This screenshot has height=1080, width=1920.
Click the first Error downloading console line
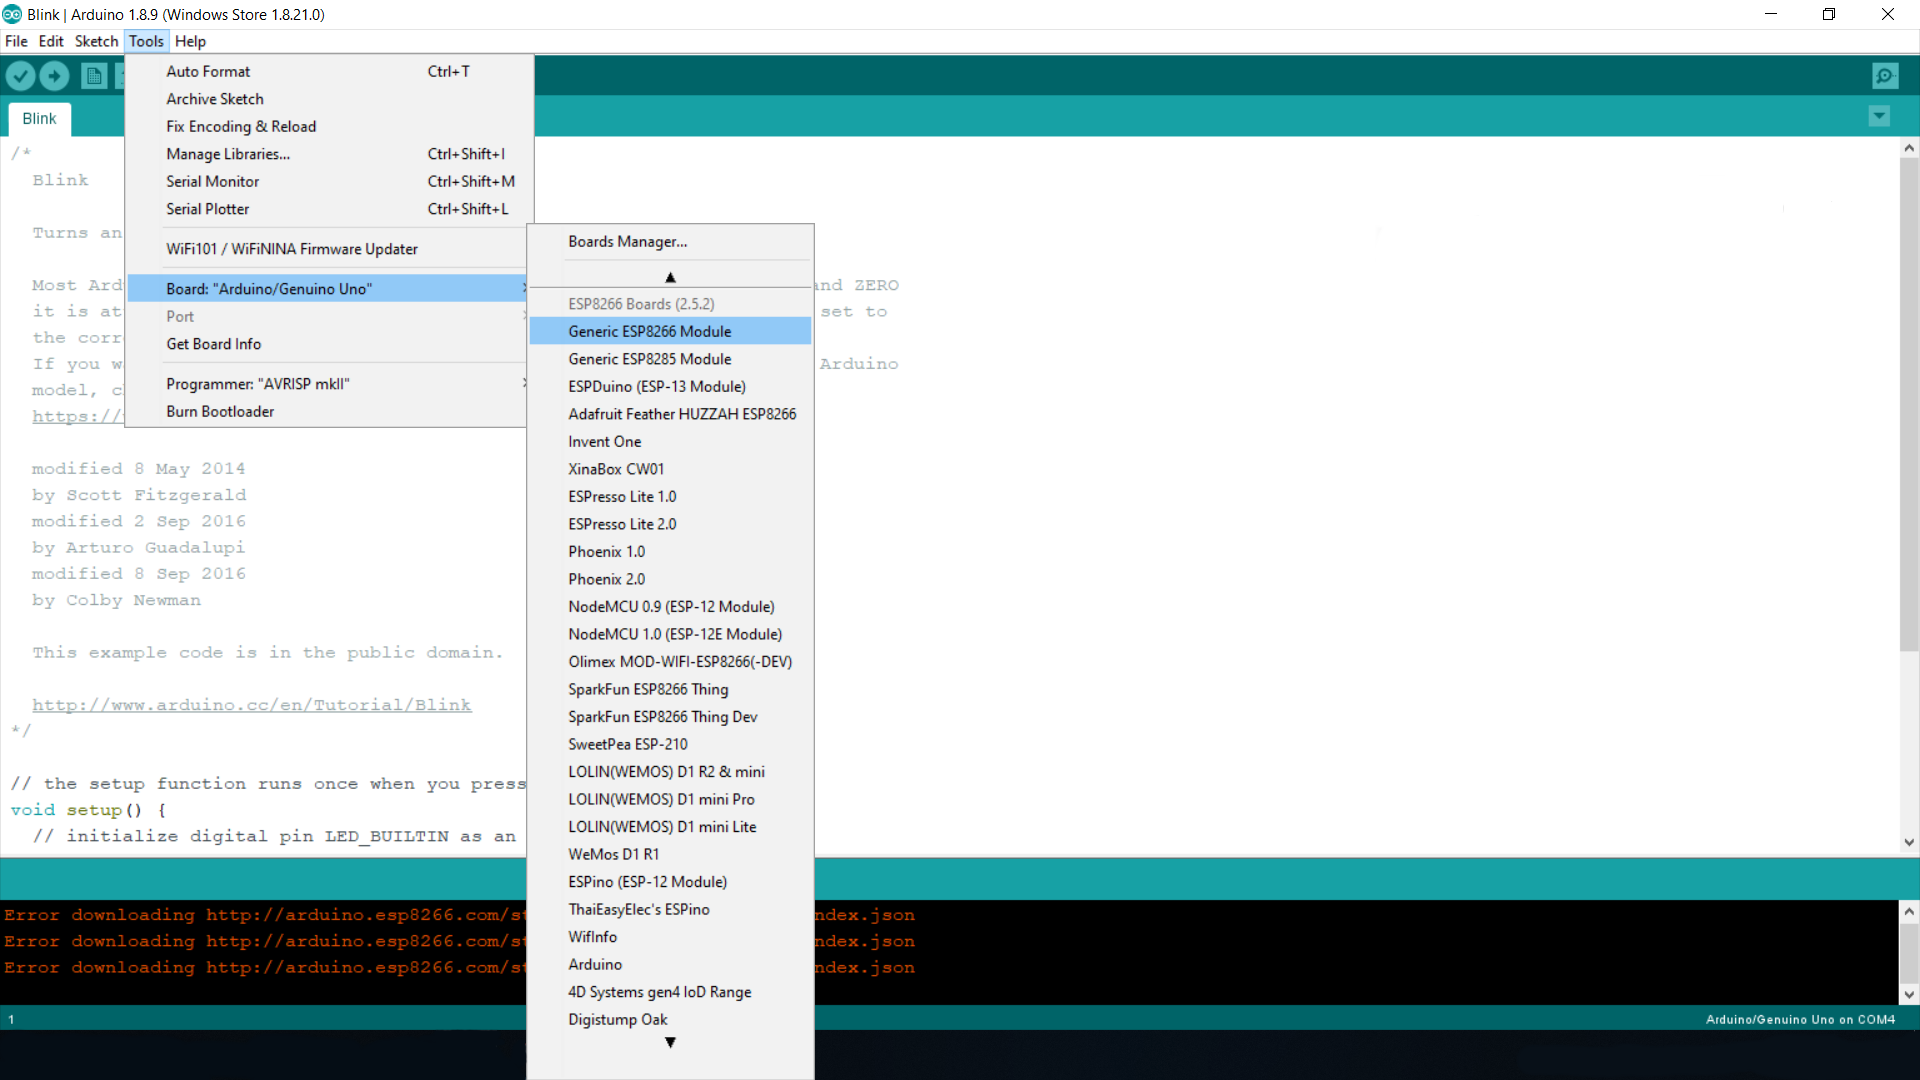[459, 915]
